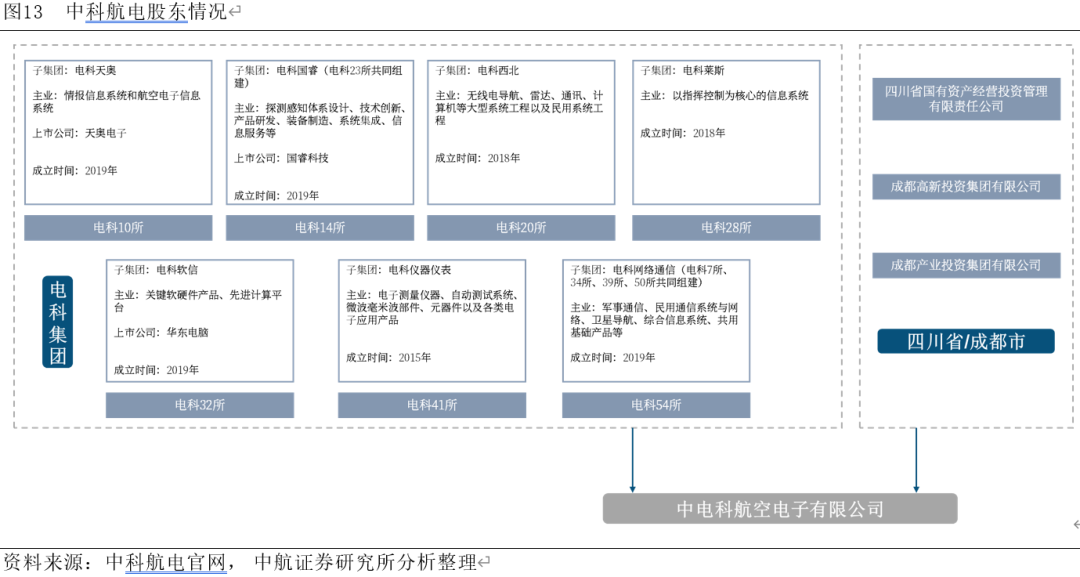Click text 上市公司：华东电脑
Image resolution: width=1080 pixels, height=577 pixels.
pyautogui.click(x=161, y=332)
